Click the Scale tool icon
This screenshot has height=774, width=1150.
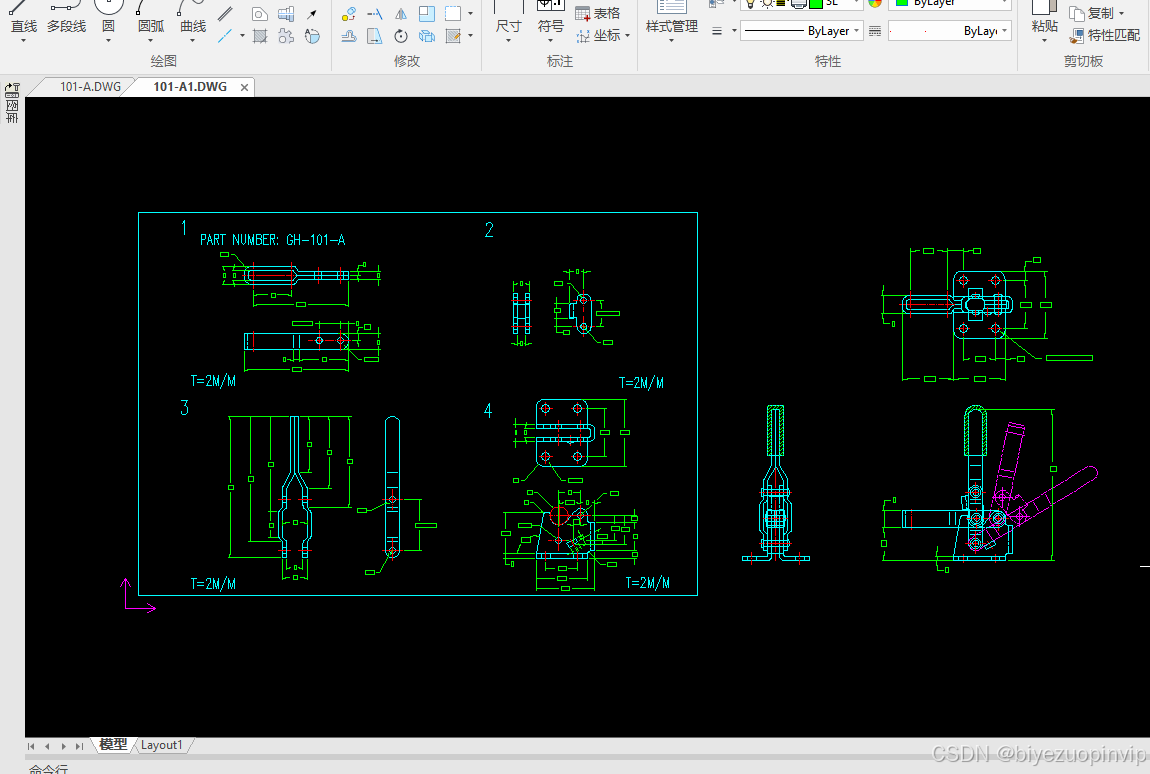(427, 14)
